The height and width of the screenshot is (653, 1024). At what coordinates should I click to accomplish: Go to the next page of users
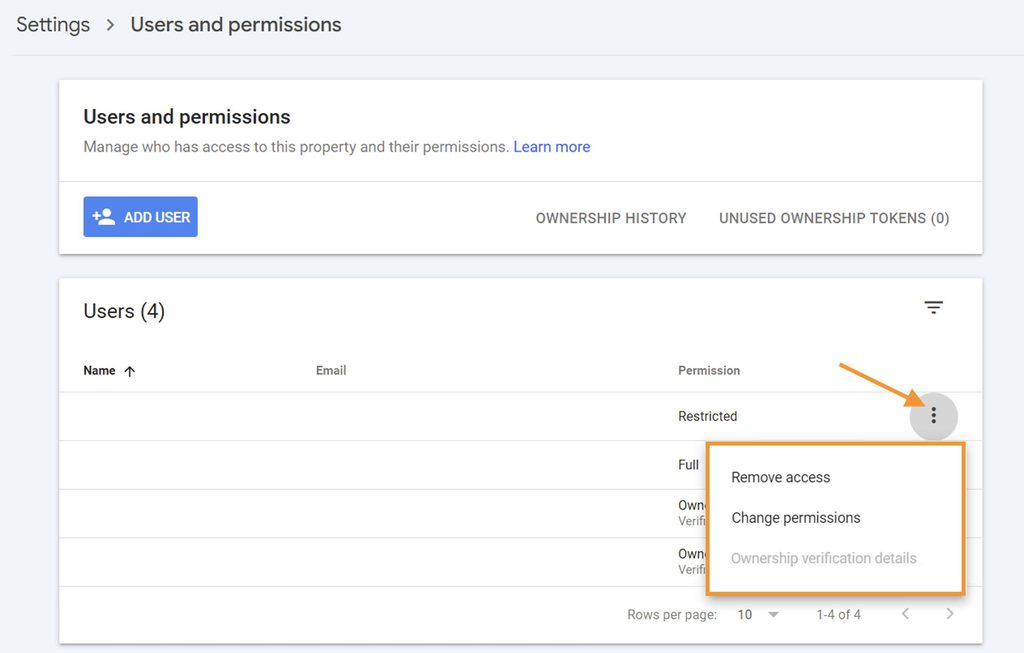(950, 614)
